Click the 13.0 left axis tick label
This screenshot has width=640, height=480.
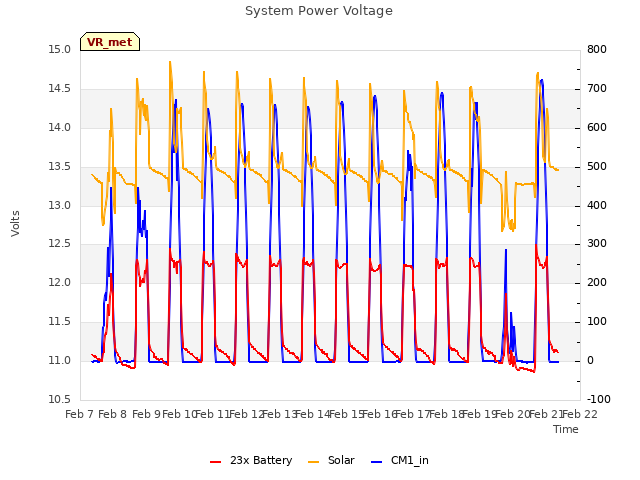[60, 205]
